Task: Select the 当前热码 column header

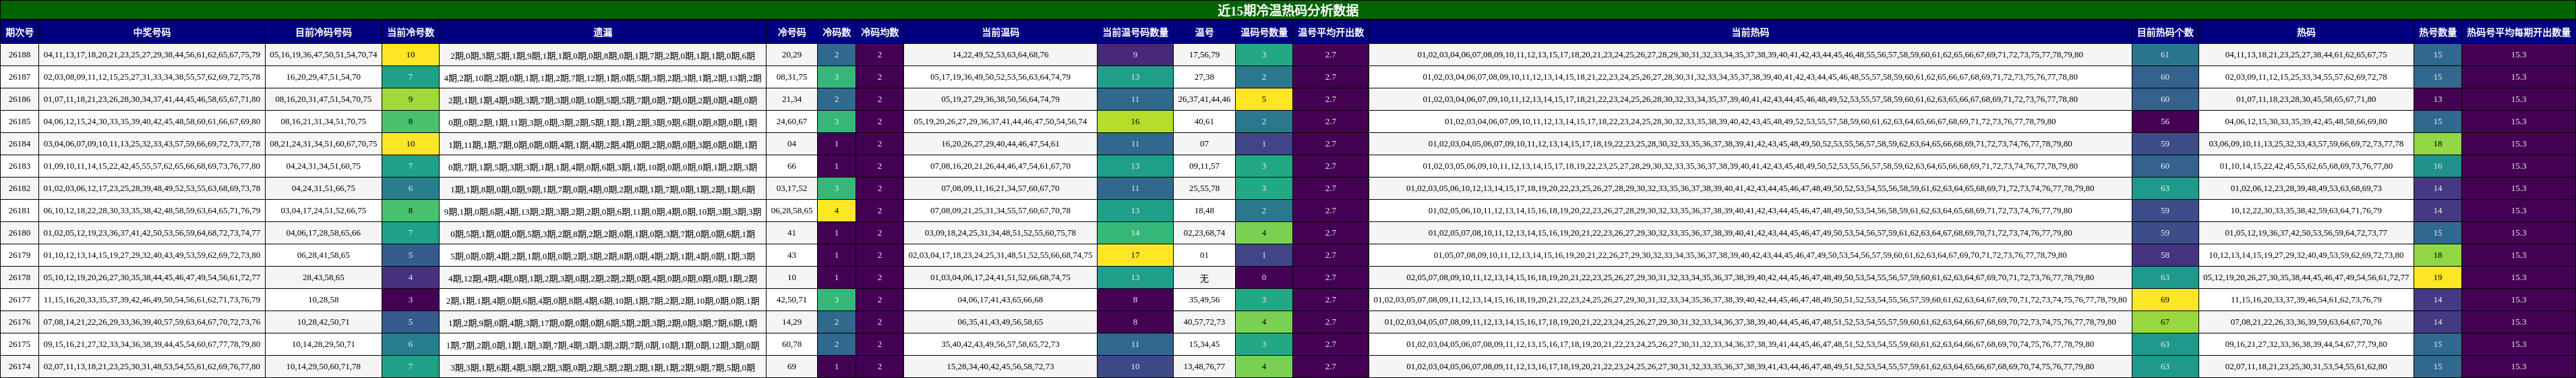Action: [1750, 32]
